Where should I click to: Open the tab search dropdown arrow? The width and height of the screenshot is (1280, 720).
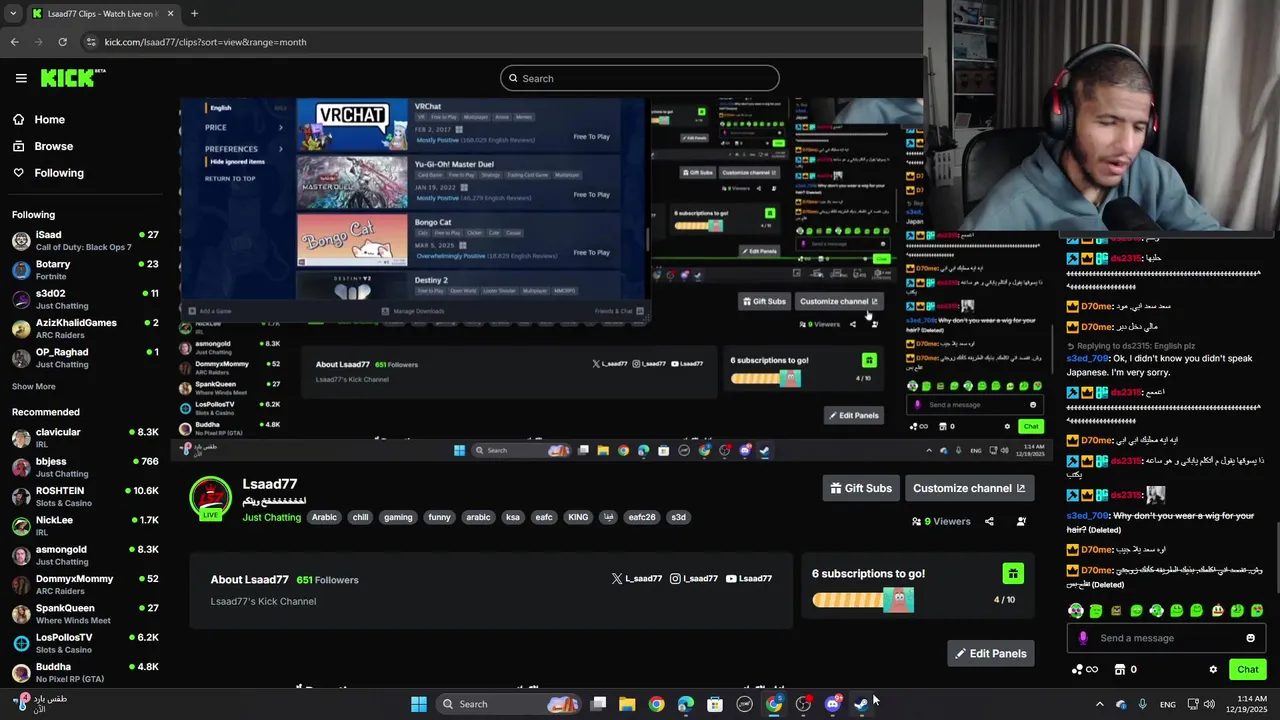click(x=13, y=14)
